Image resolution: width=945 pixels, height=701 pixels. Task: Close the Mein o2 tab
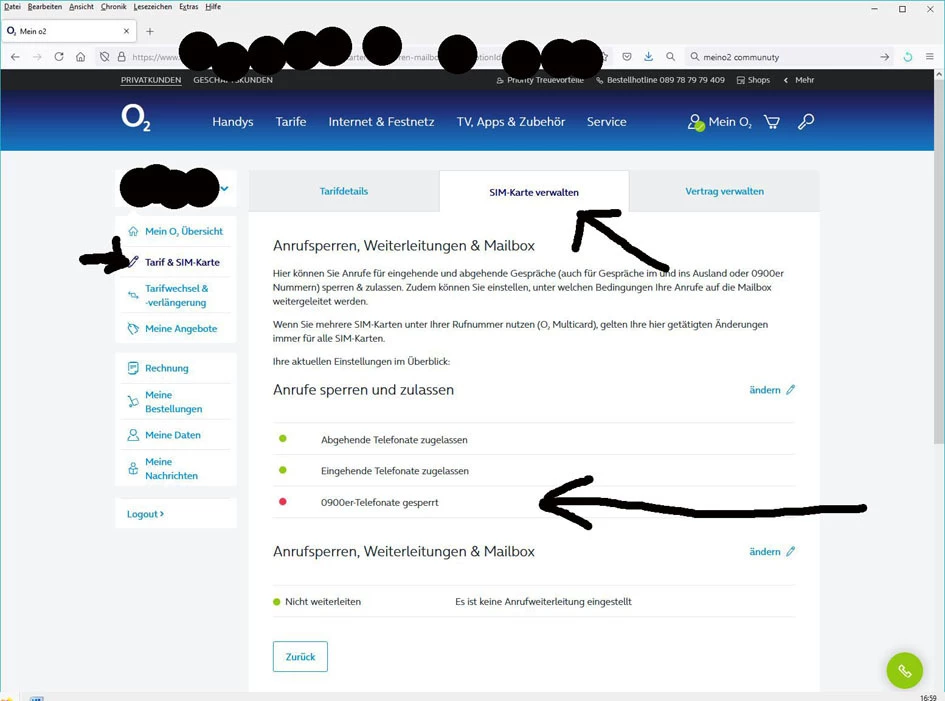click(x=127, y=31)
